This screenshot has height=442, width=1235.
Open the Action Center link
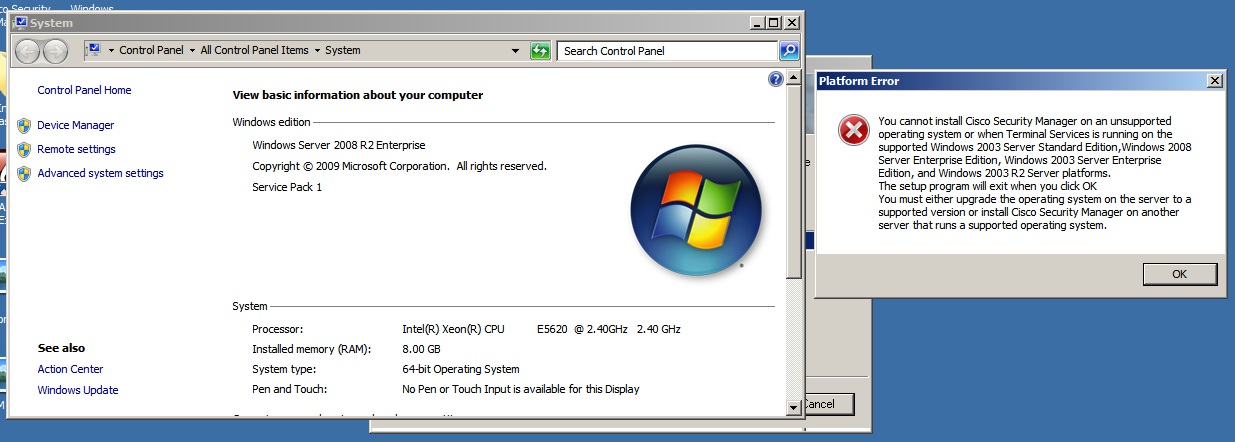point(70,369)
